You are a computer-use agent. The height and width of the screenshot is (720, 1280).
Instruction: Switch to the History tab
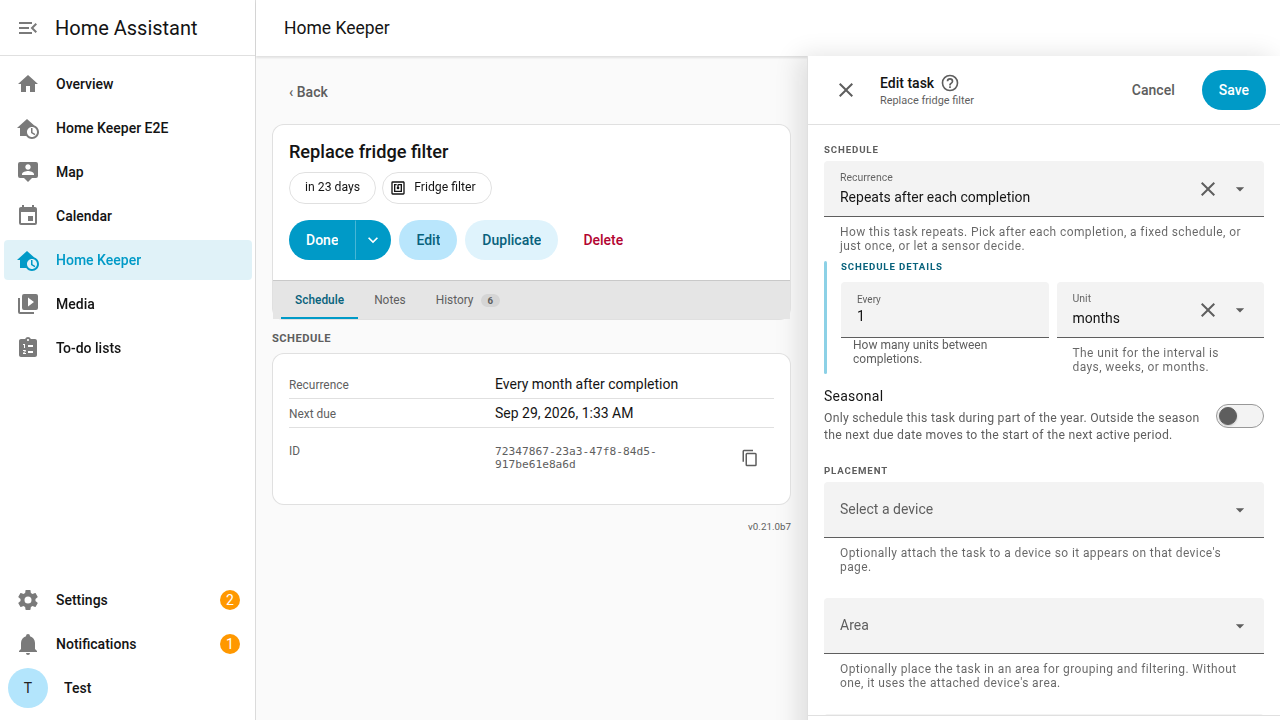tap(467, 300)
